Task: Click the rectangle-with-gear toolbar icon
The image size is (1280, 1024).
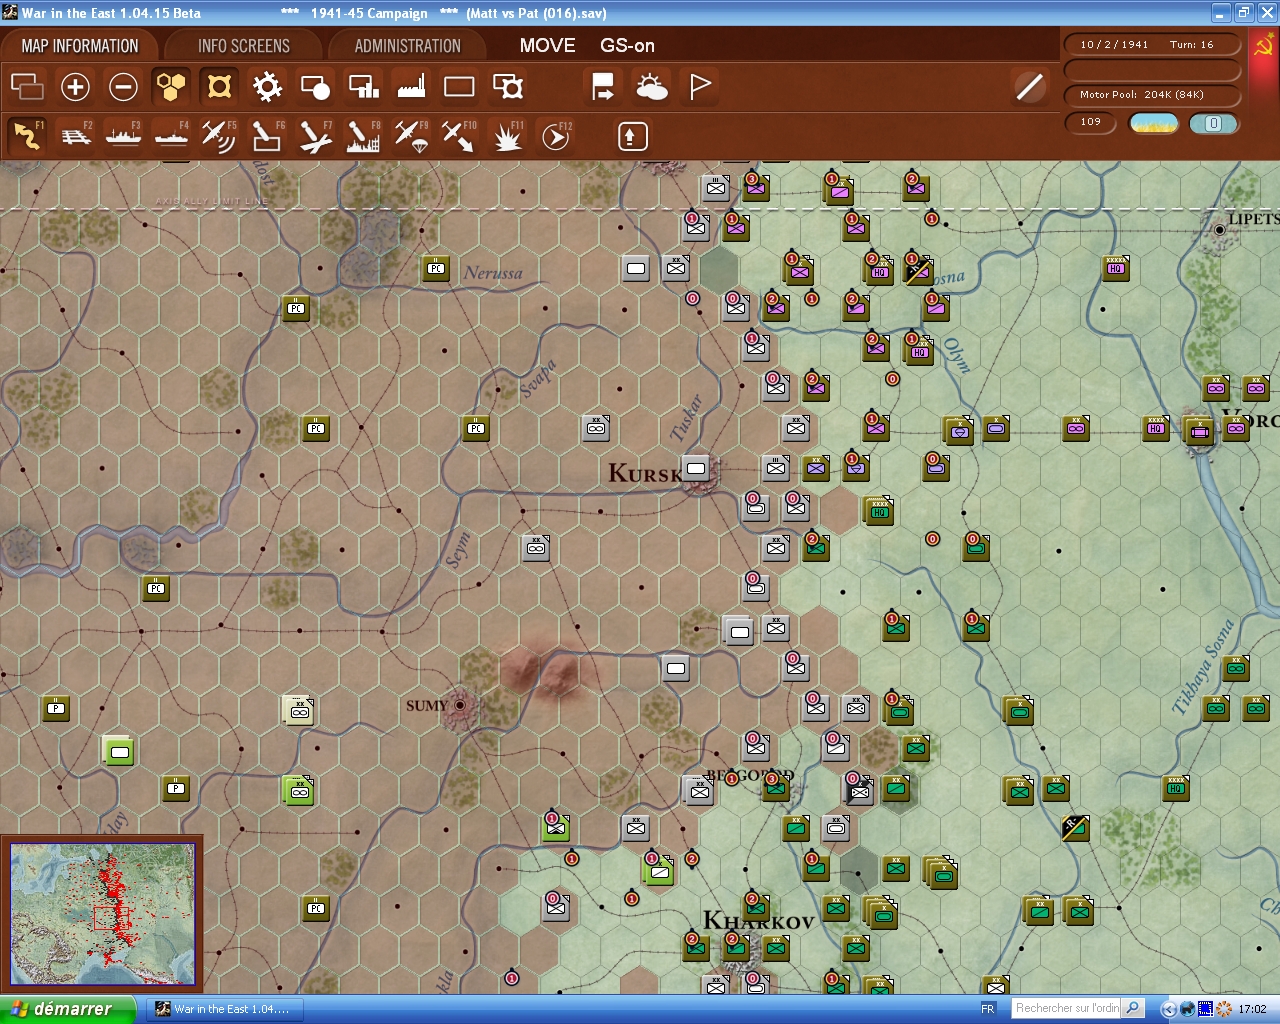Action: (508, 87)
